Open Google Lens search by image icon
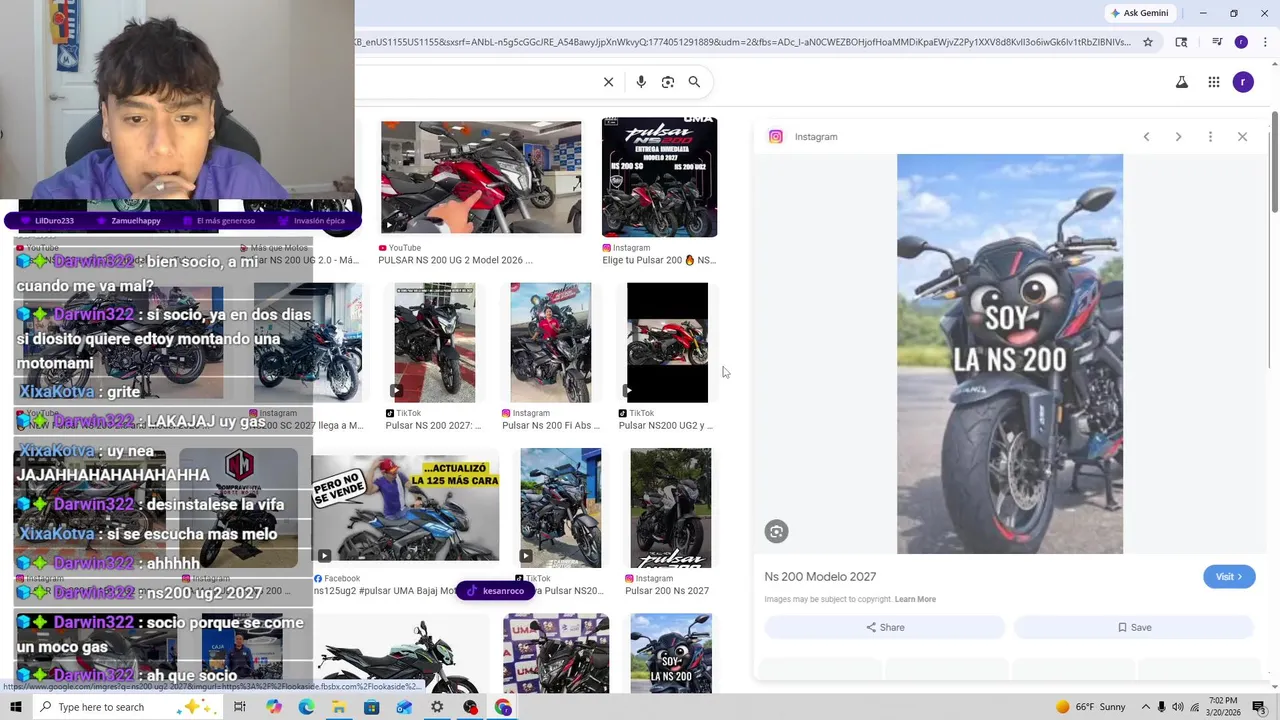 pyautogui.click(x=668, y=82)
